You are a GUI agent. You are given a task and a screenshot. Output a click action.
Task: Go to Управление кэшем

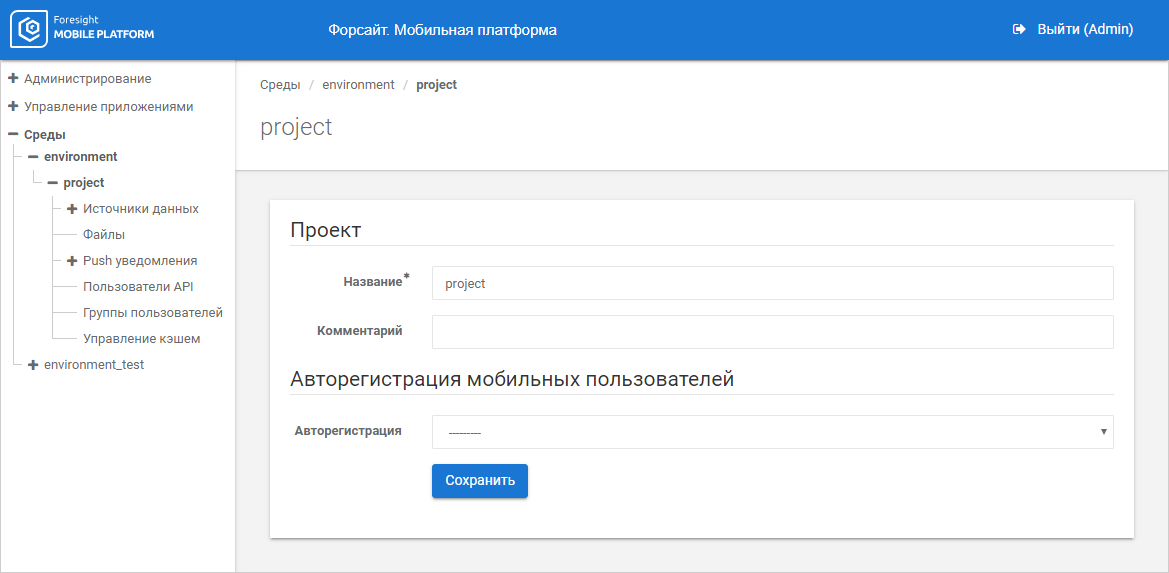point(141,339)
